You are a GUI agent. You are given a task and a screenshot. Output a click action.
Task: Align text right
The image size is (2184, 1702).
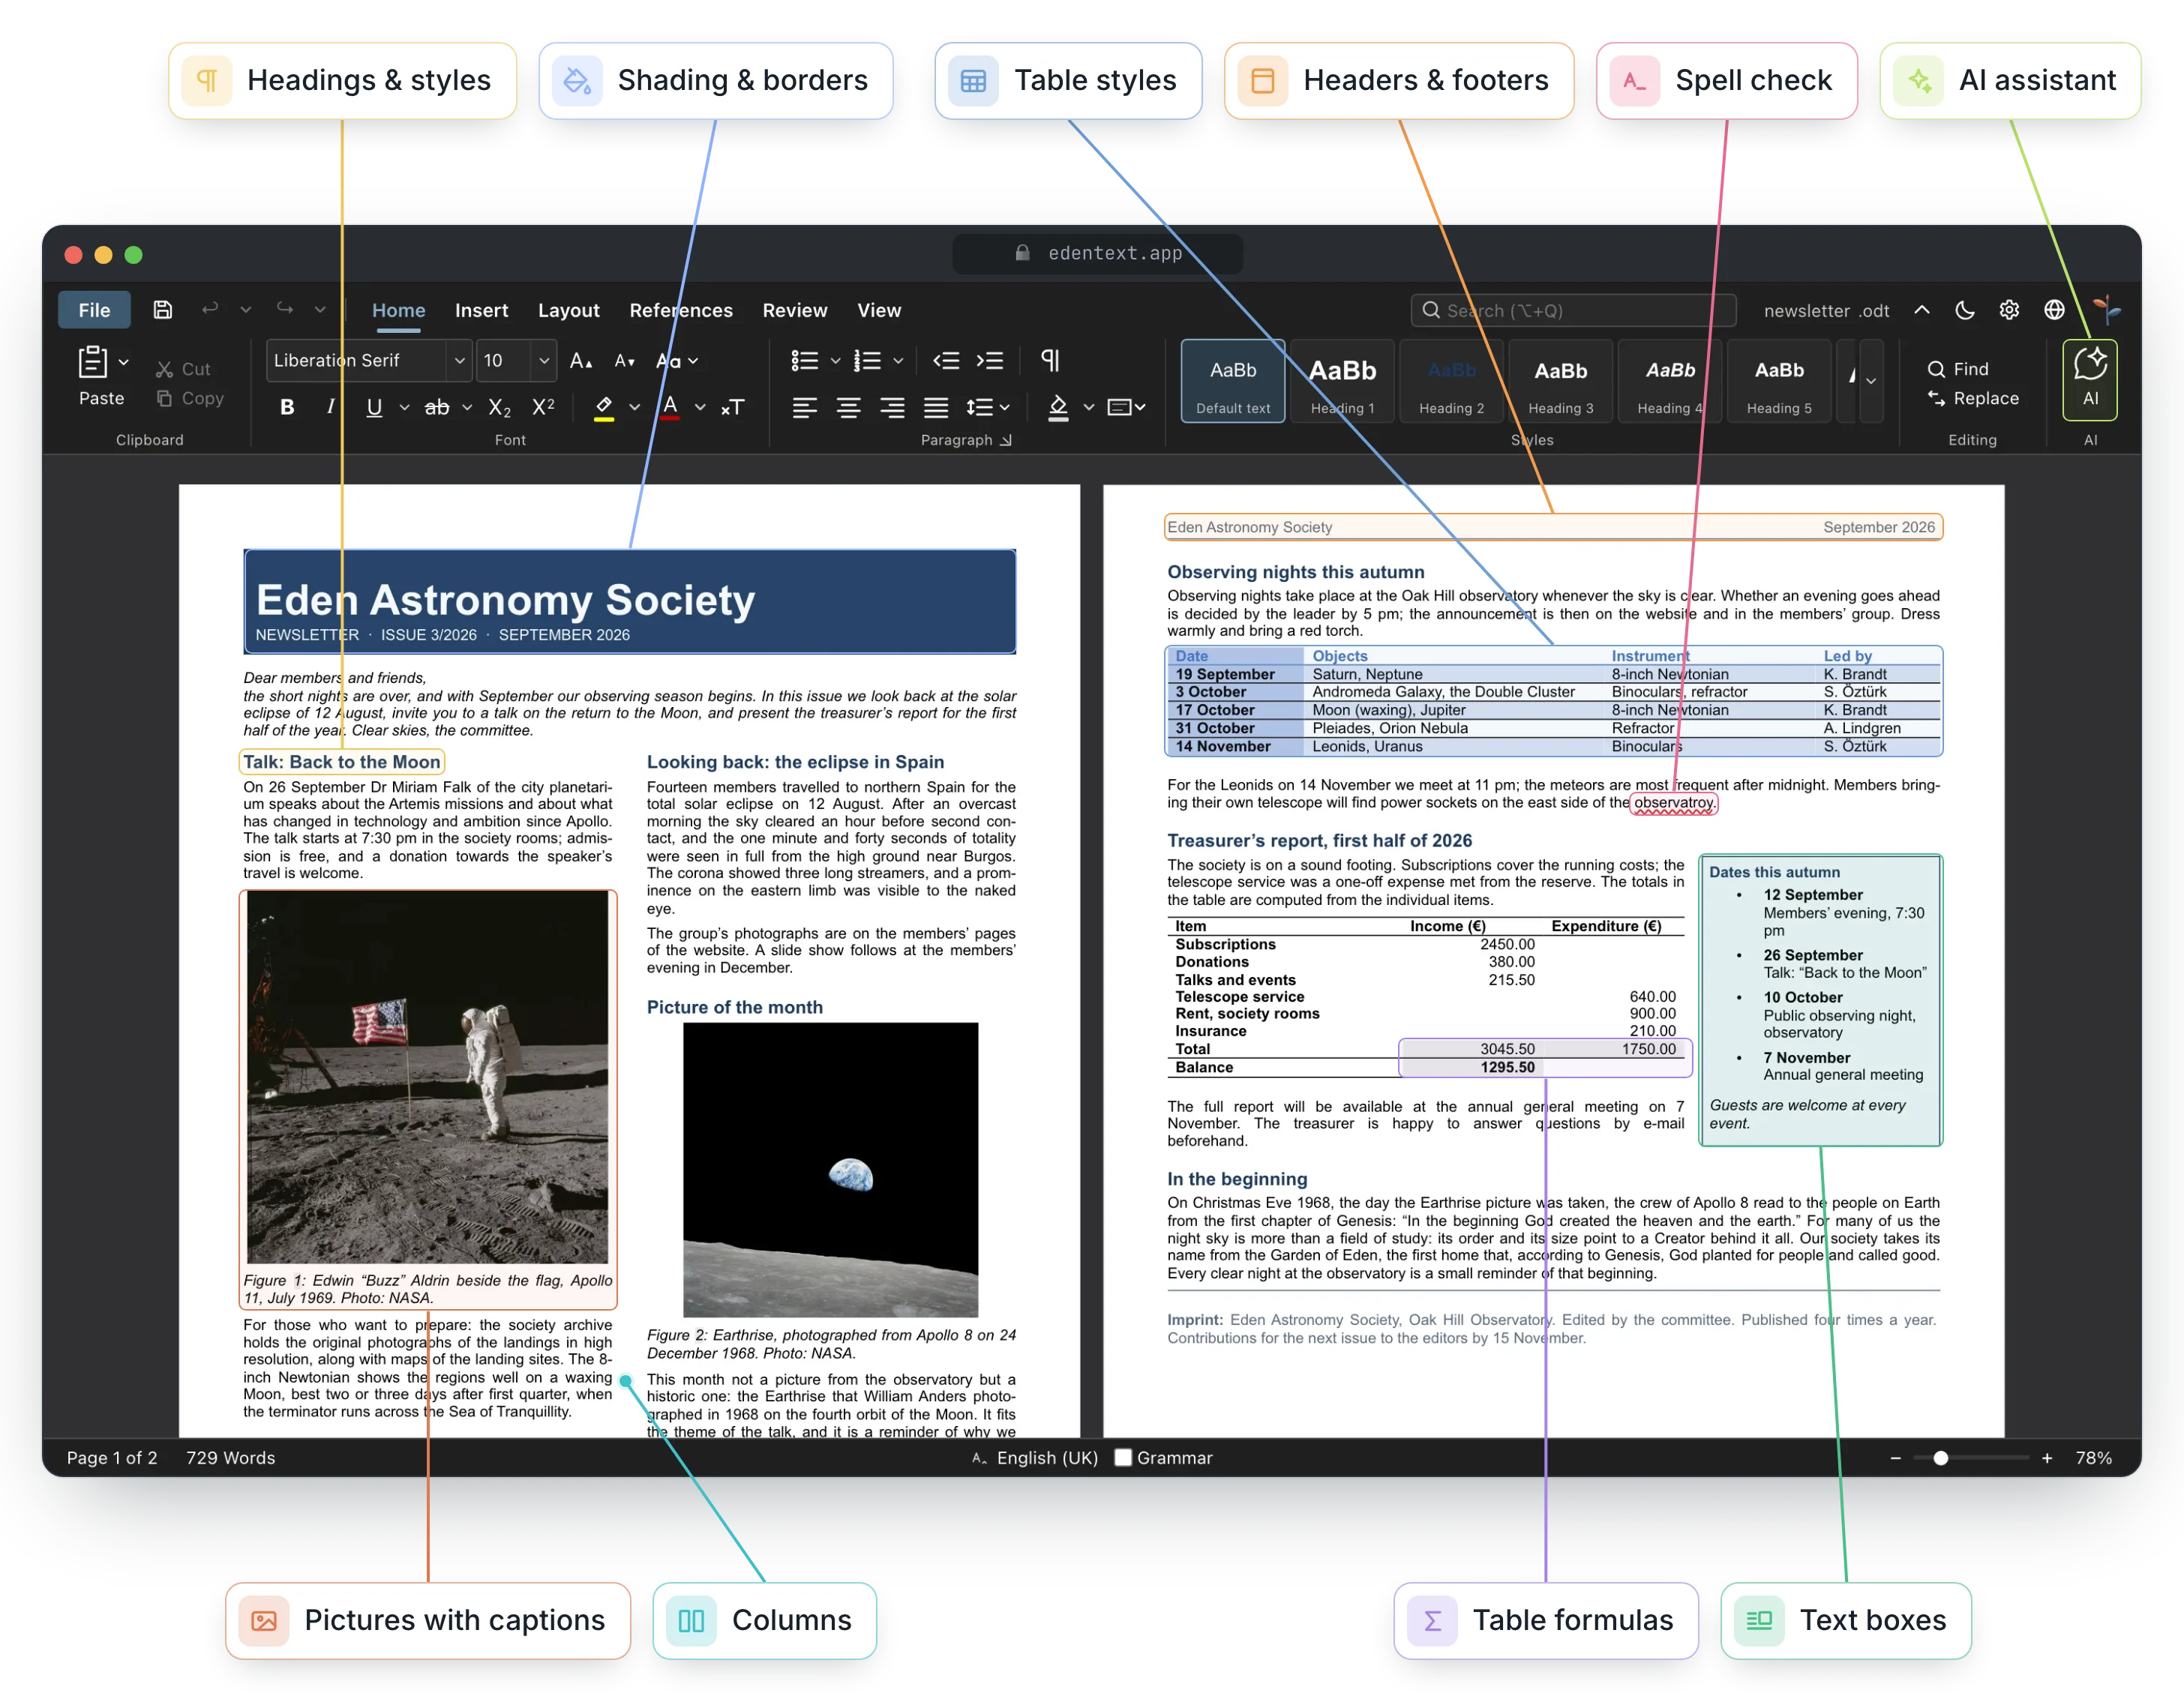pyautogui.click(x=892, y=407)
